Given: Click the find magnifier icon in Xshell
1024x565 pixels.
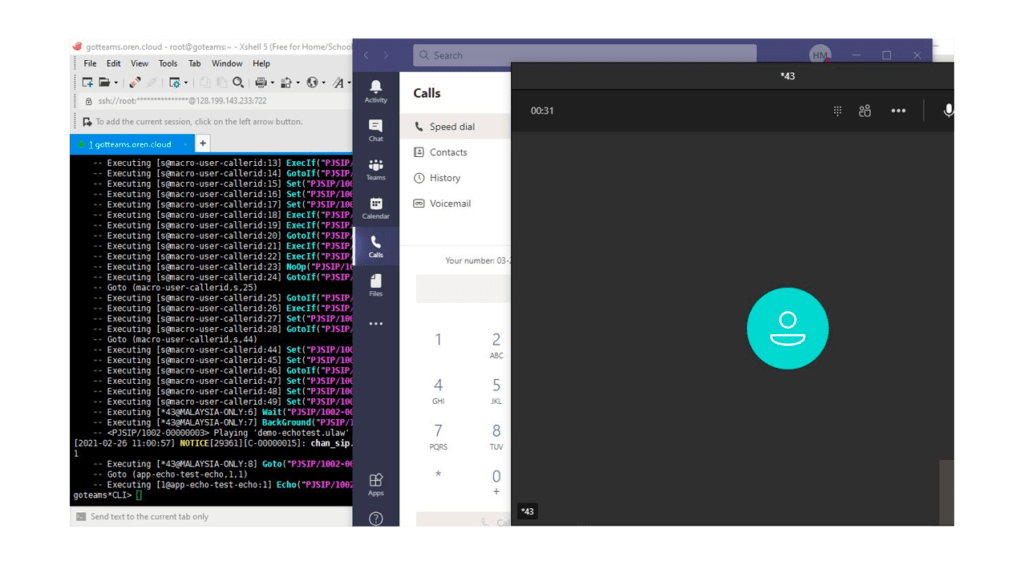Looking at the screenshot, I should point(238,82).
